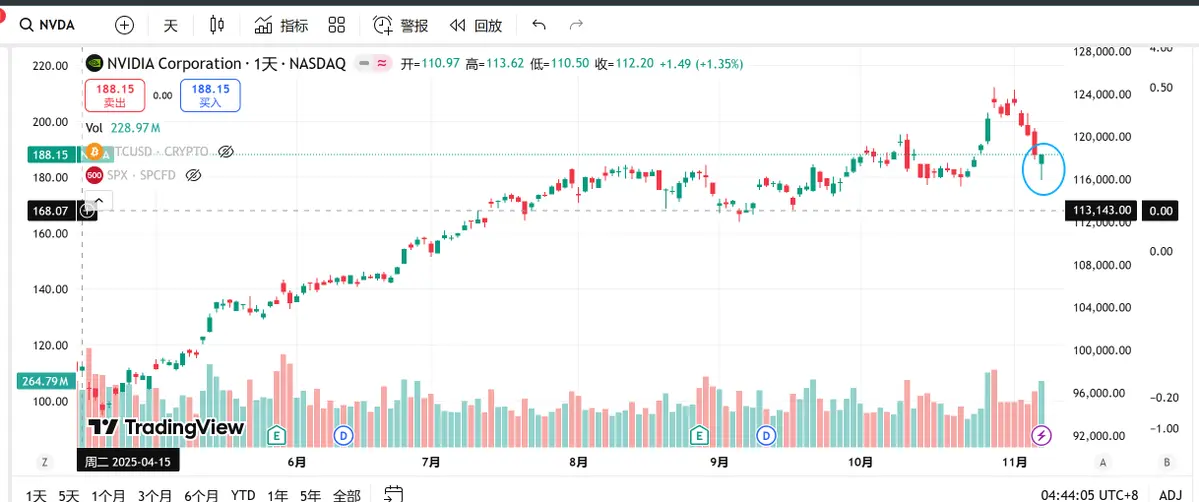The height and width of the screenshot is (502, 1199).
Task: Open the dividend D marker after 9月
Action: click(766, 436)
